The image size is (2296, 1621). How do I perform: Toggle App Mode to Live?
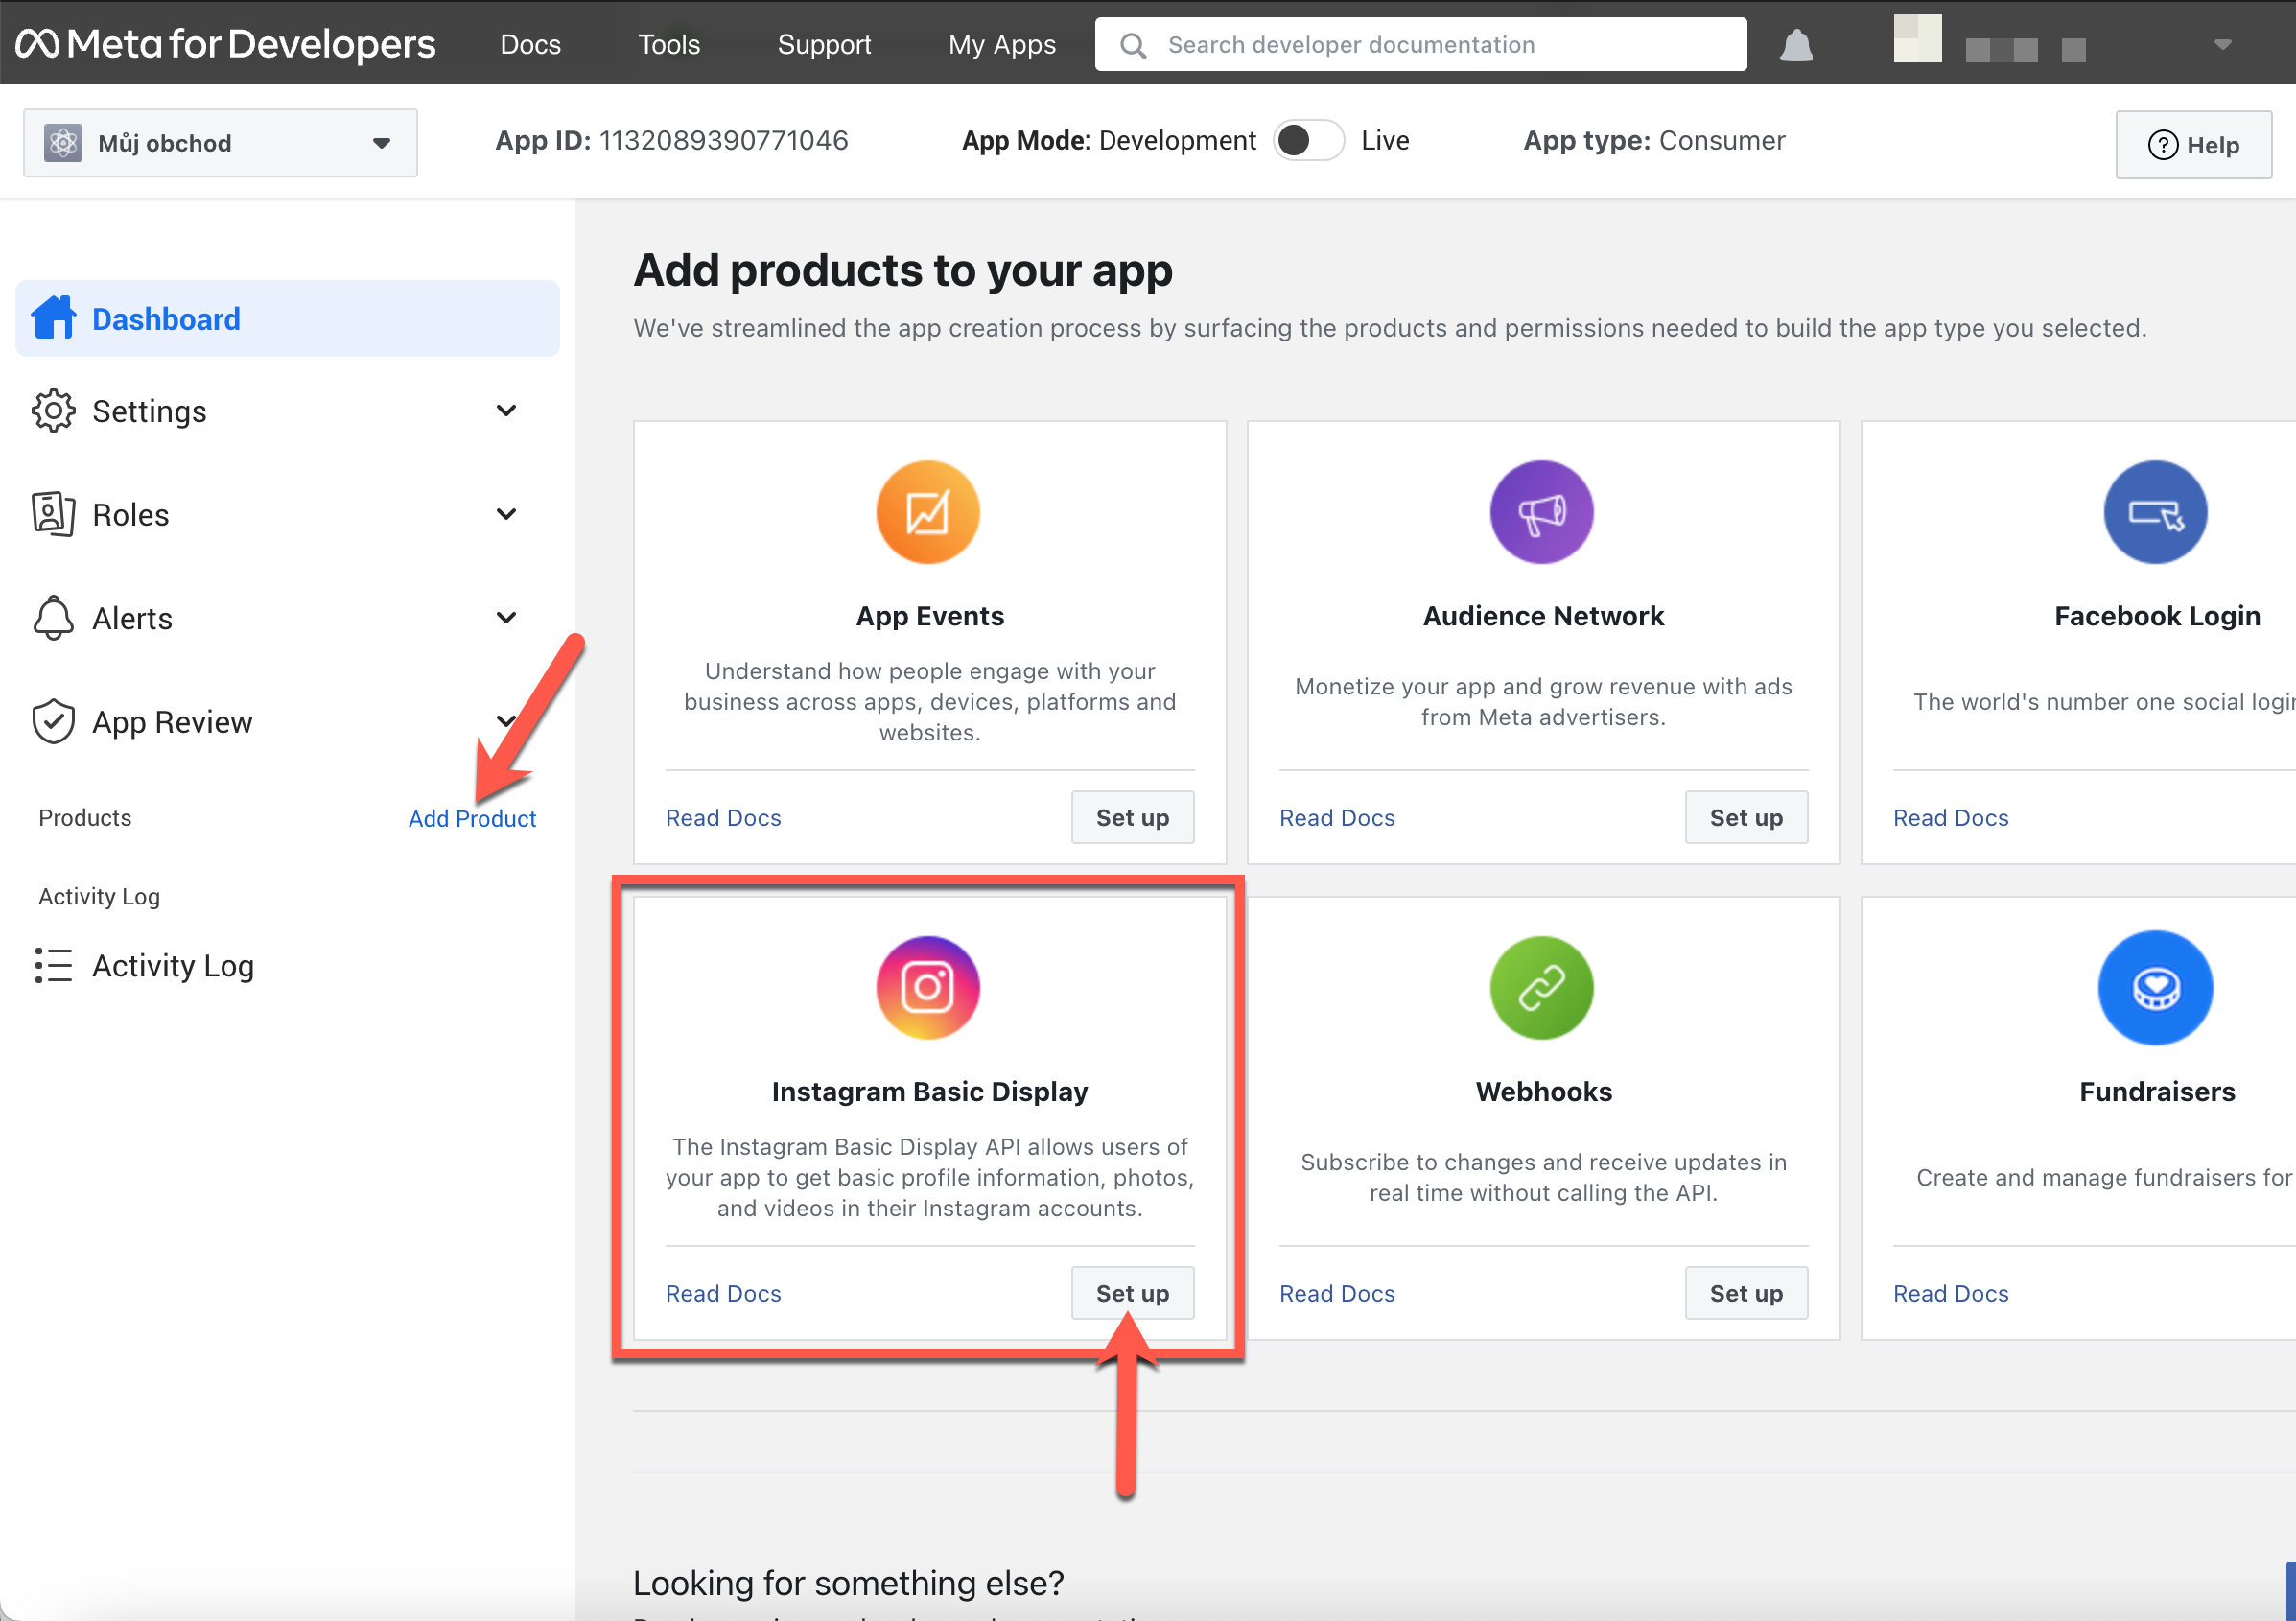click(1308, 141)
